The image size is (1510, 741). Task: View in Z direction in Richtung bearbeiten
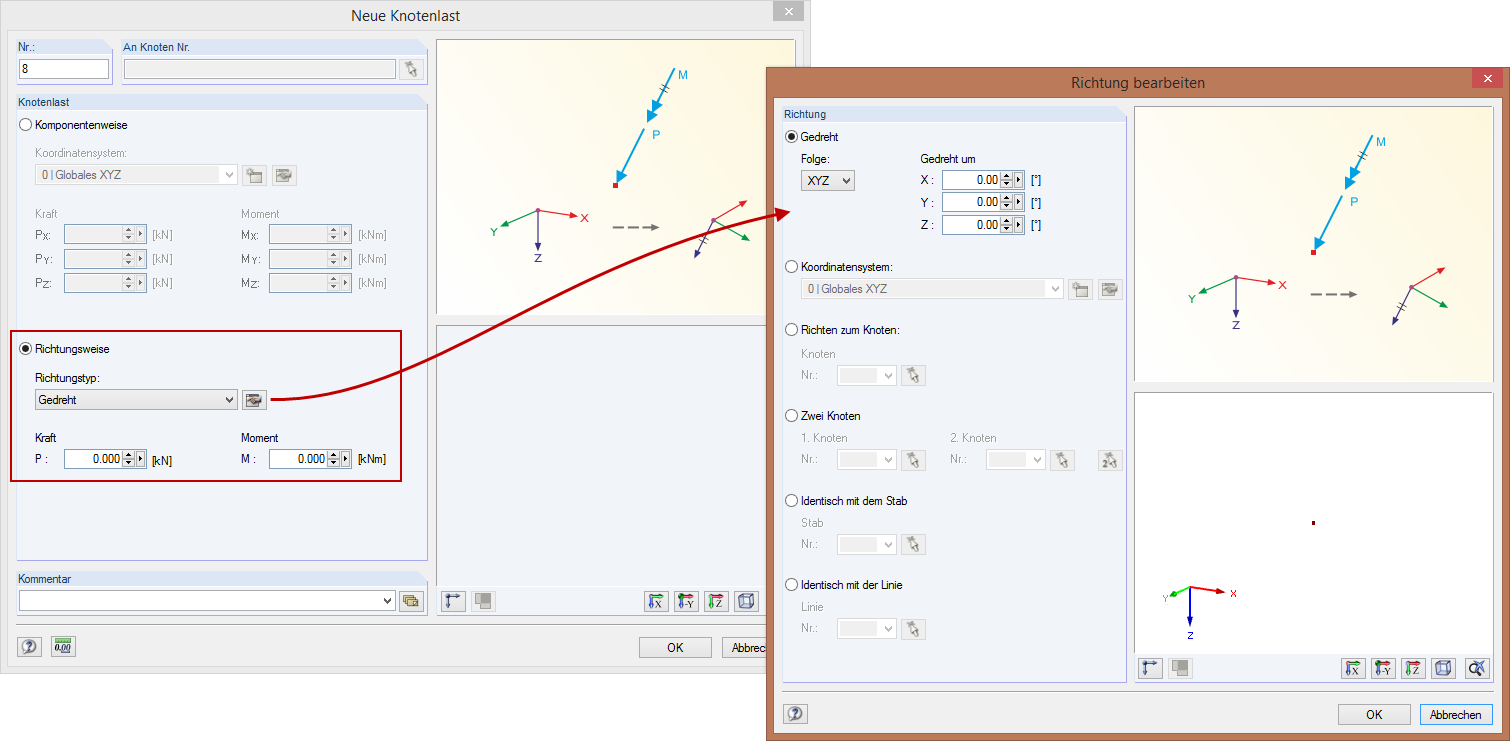1413,668
